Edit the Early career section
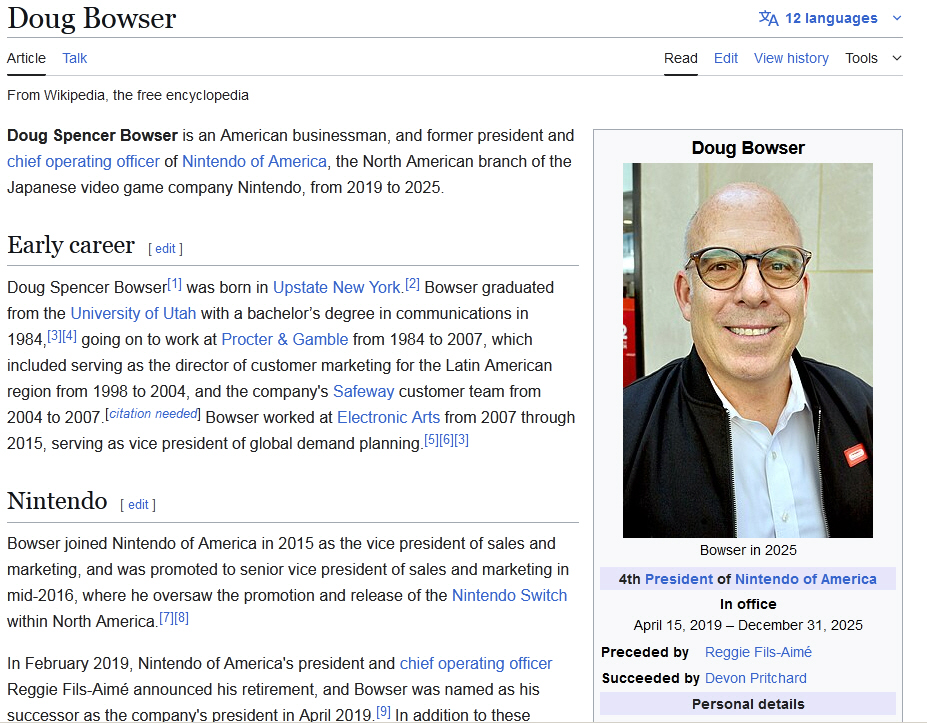 click(165, 249)
